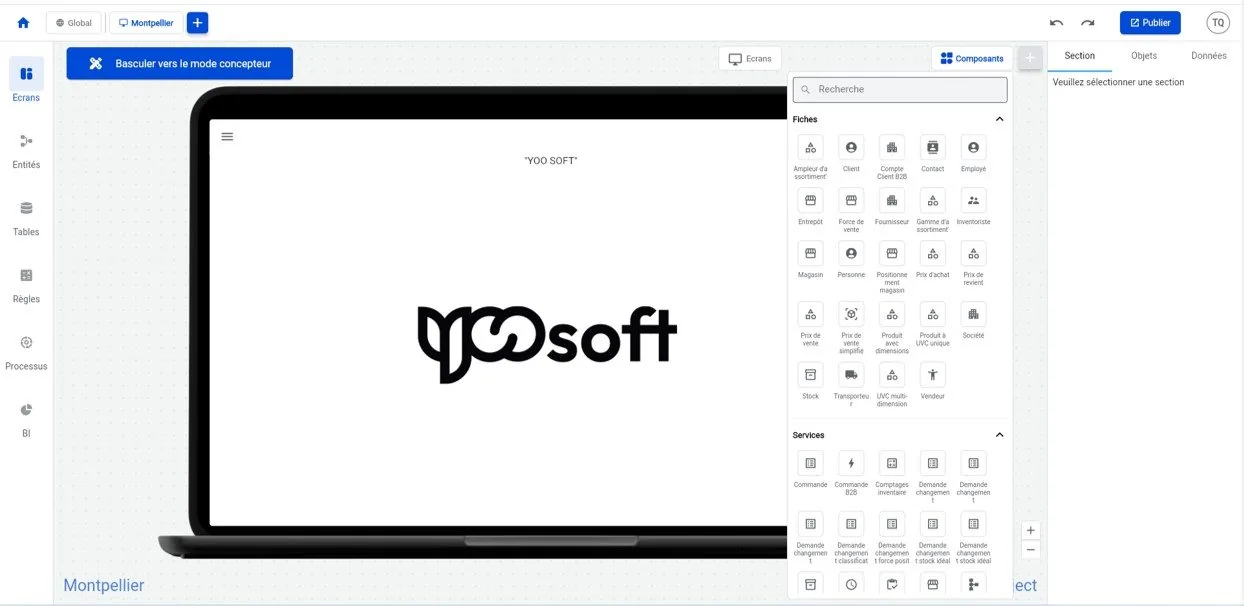Image resolution: width=1244 pixels, height=606 pixels.
Task: Pick the Comptages inventaire service component
Action: (891, 474)
